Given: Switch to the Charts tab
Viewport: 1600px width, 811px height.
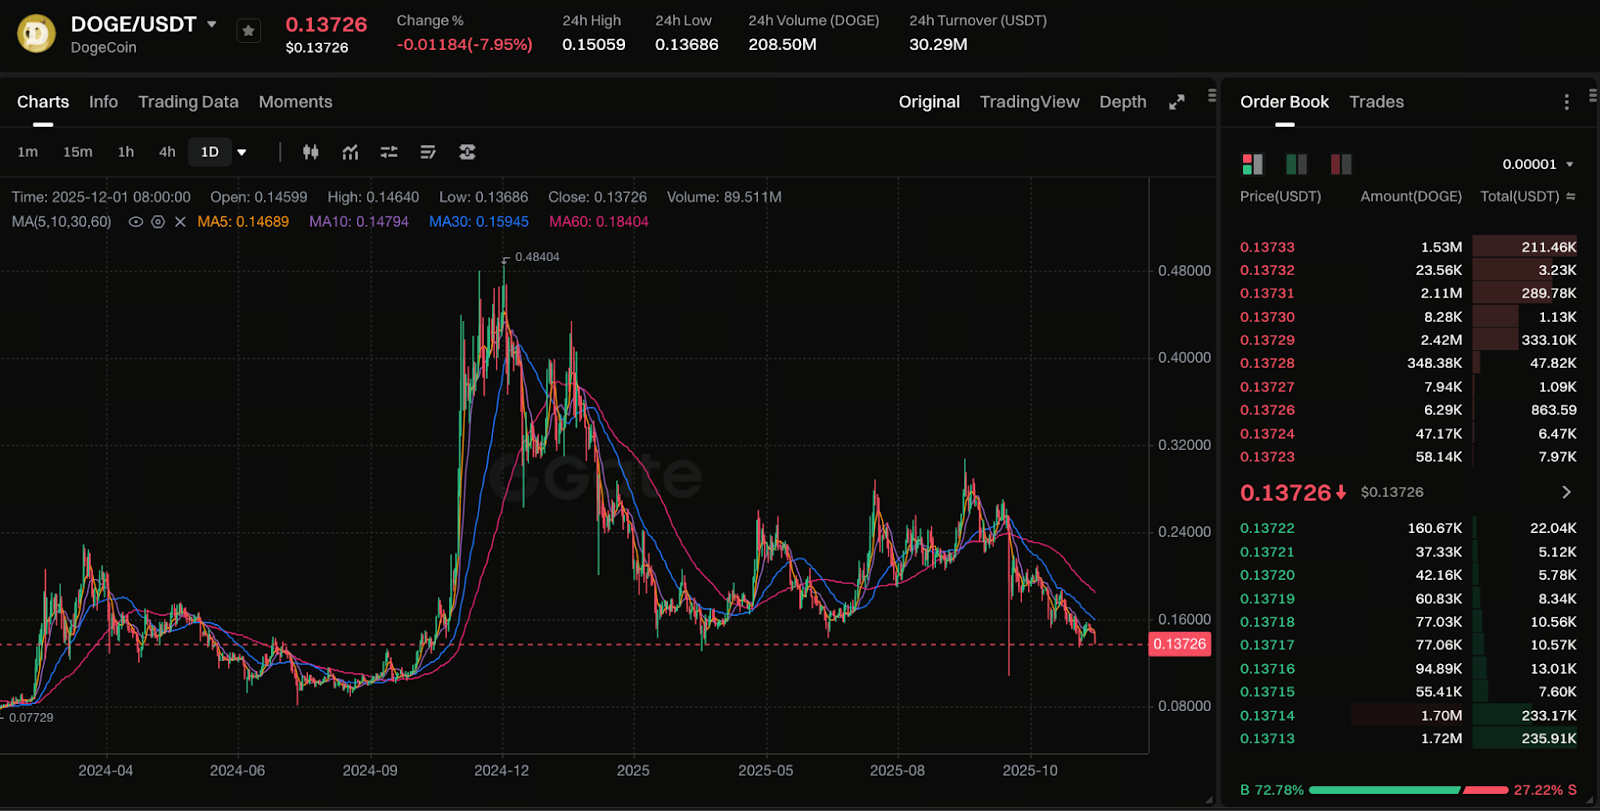Looking at the screenshot, I should click(43, 102).
